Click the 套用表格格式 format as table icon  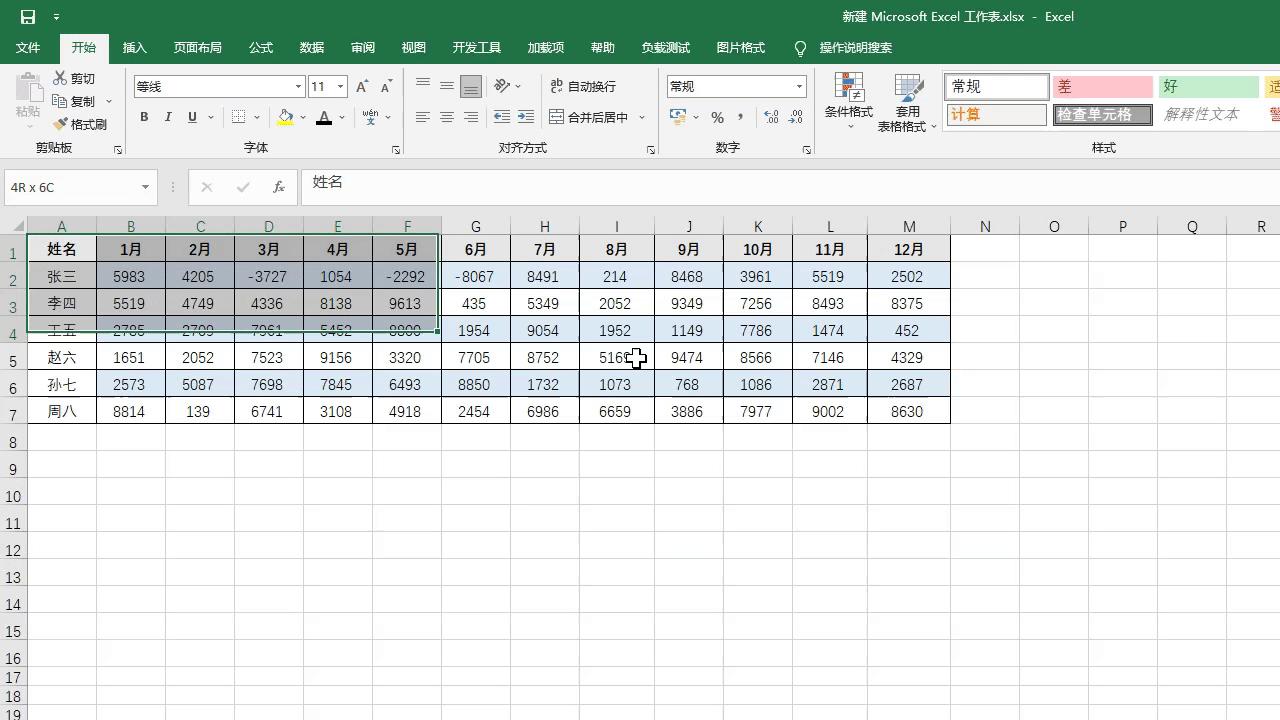[908, 100]
